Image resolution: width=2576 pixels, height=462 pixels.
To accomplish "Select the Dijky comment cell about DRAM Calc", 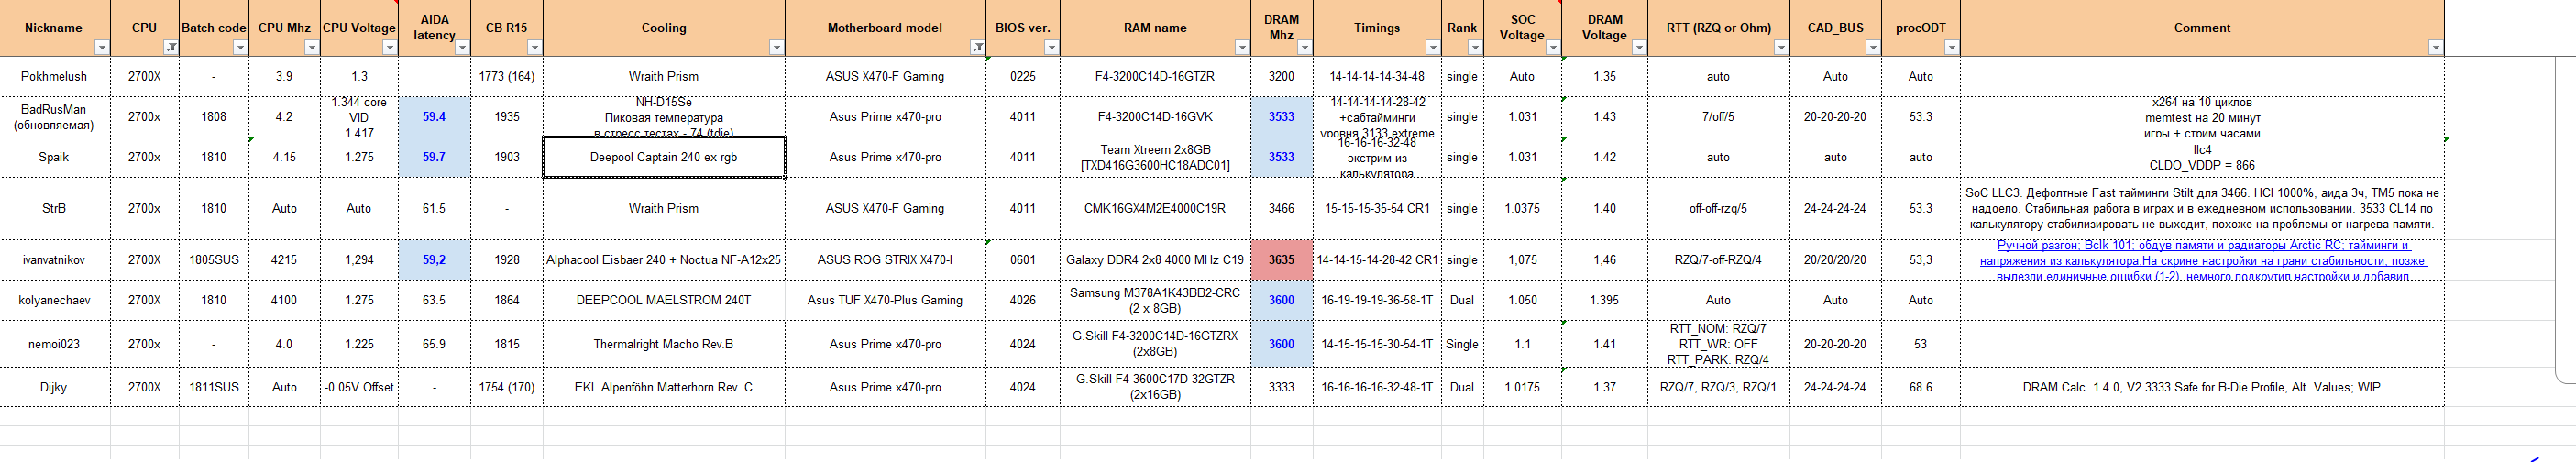I will click(x=2201, y=387).
